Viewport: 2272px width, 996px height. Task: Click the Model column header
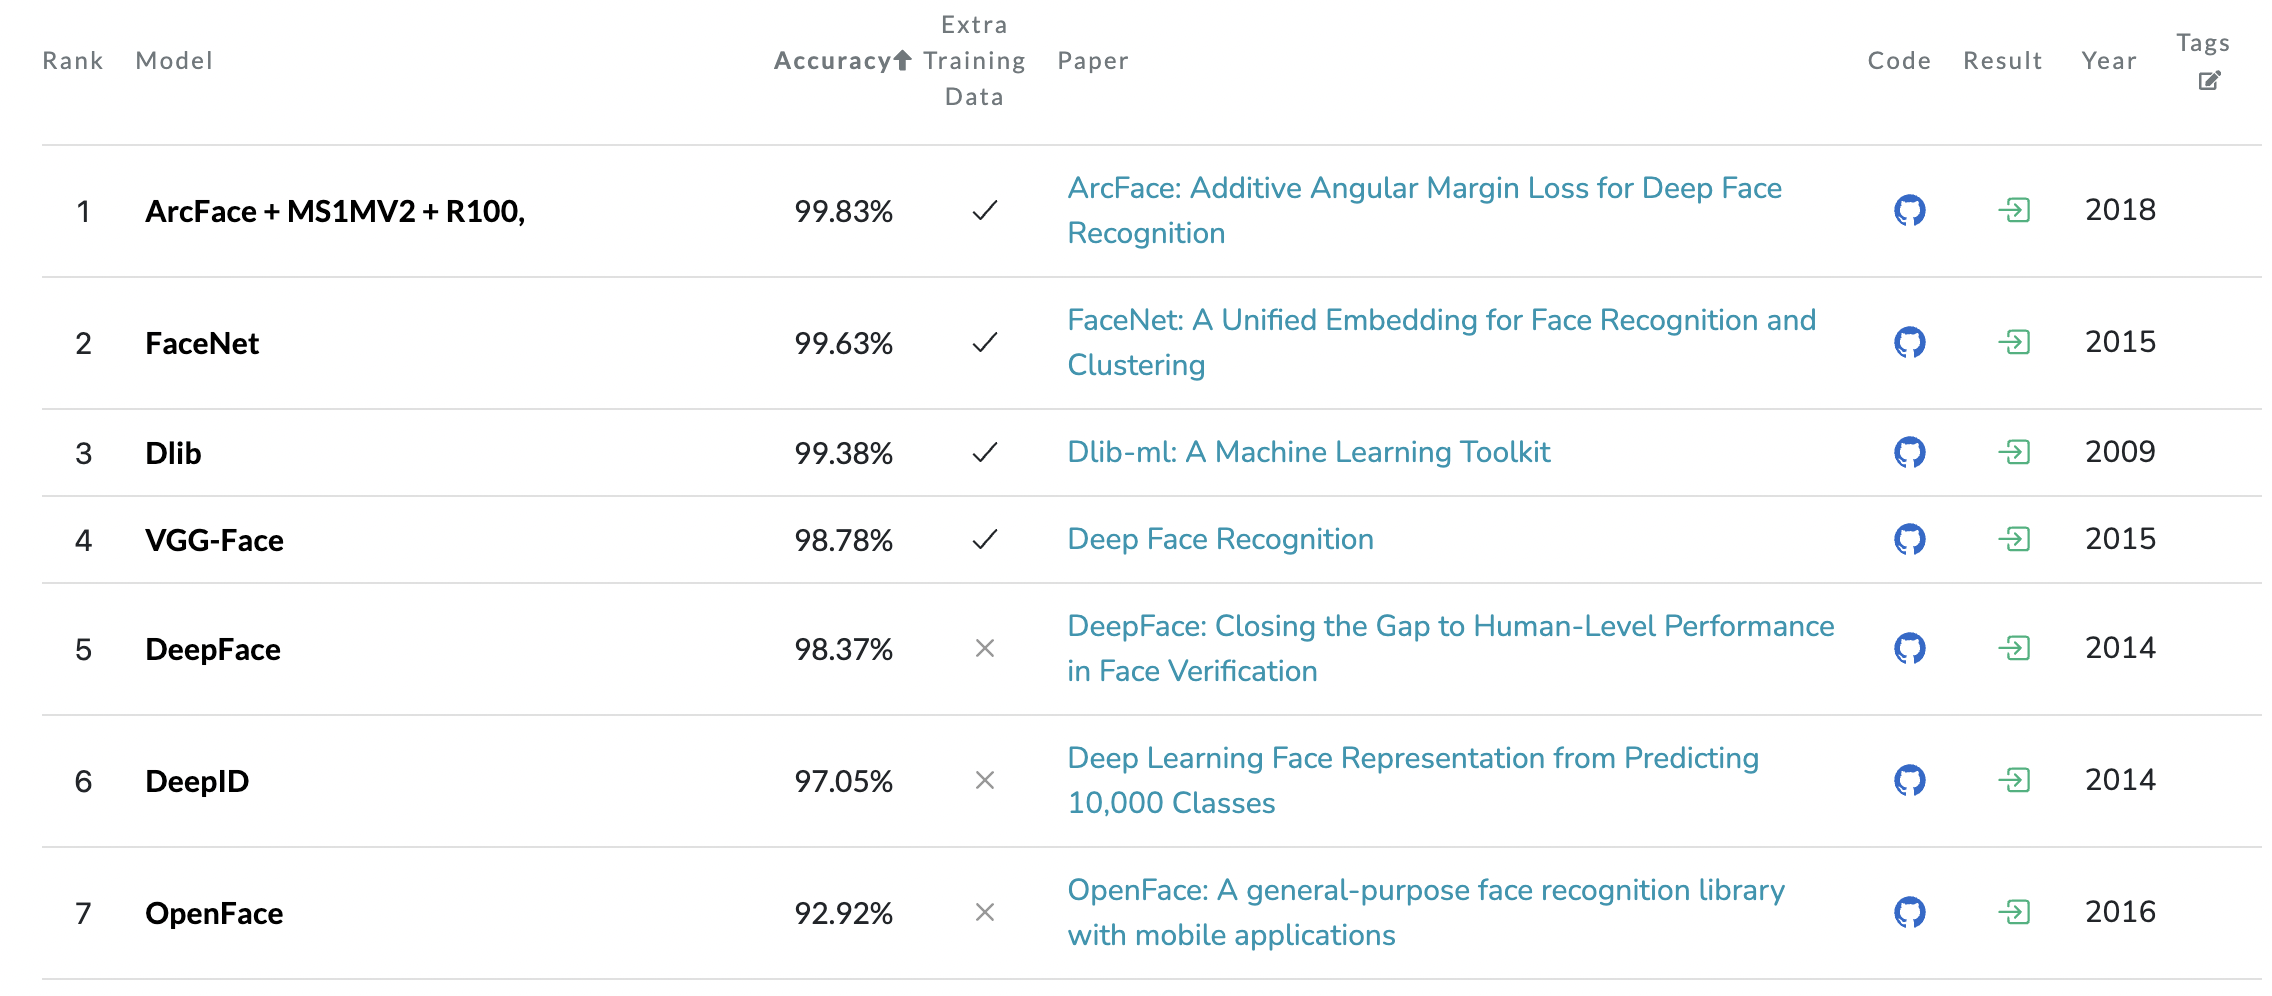(x=174, y=61)
